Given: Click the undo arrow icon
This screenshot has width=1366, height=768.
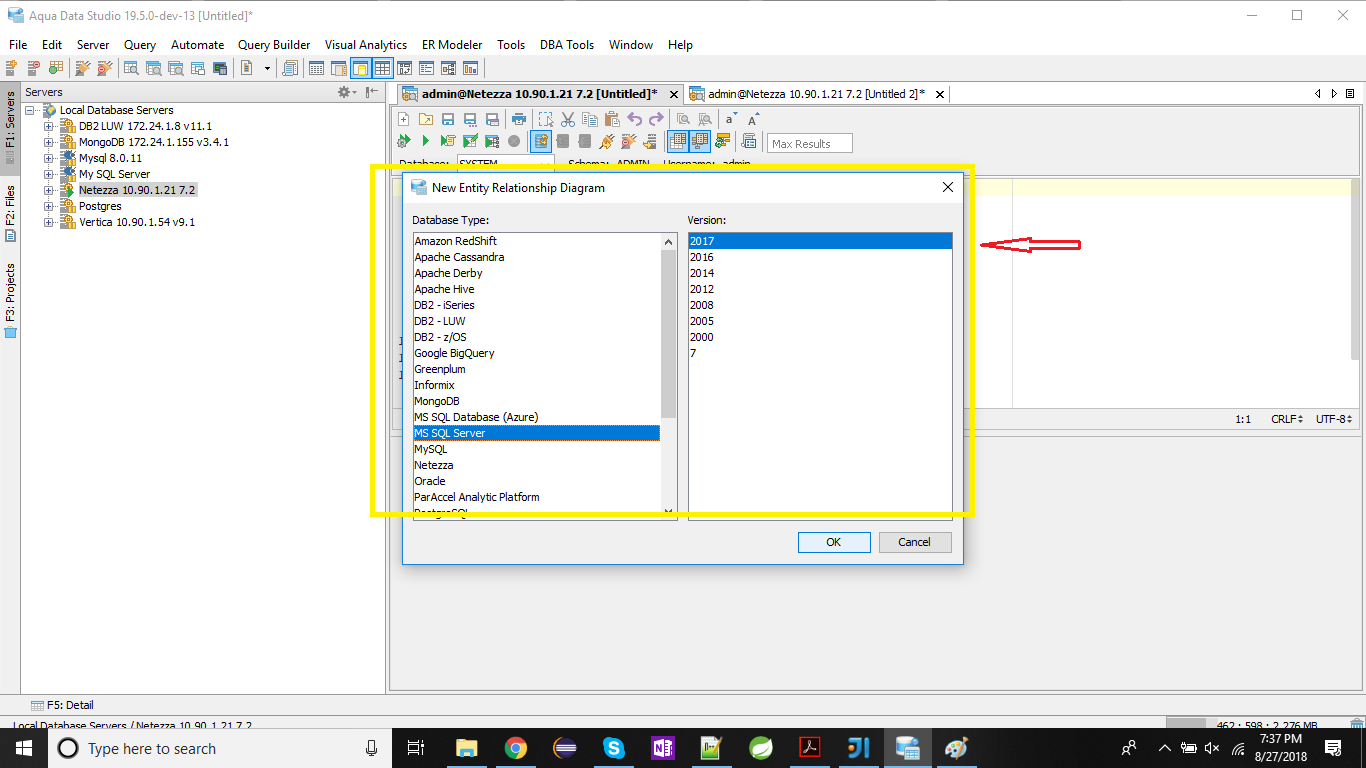Looking at the screenshot, I should (635, 119).
